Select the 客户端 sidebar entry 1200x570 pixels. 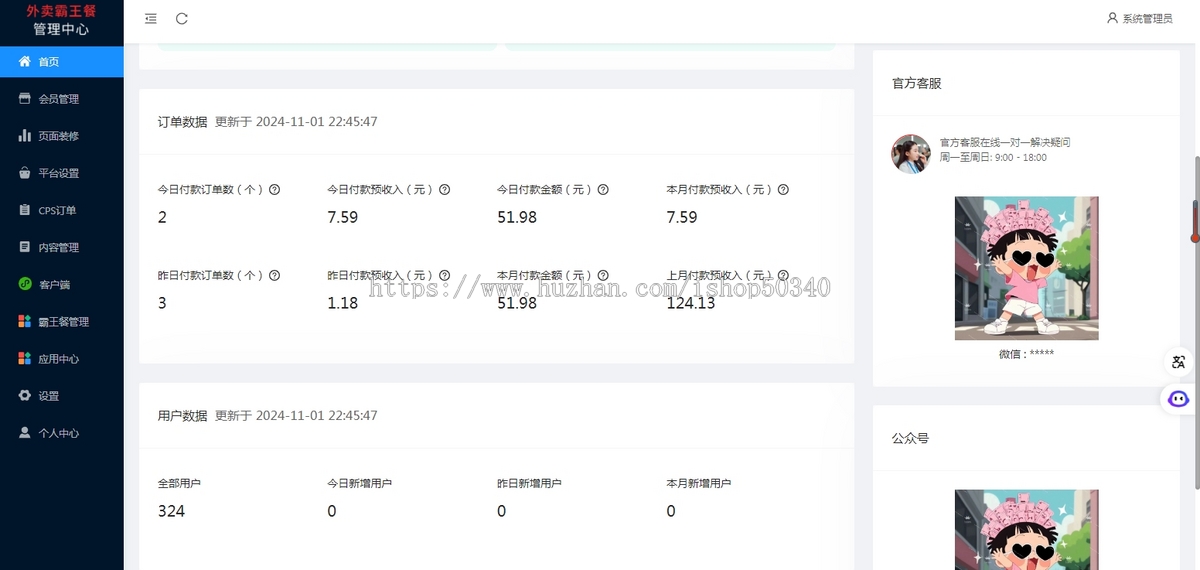[62, 284]
